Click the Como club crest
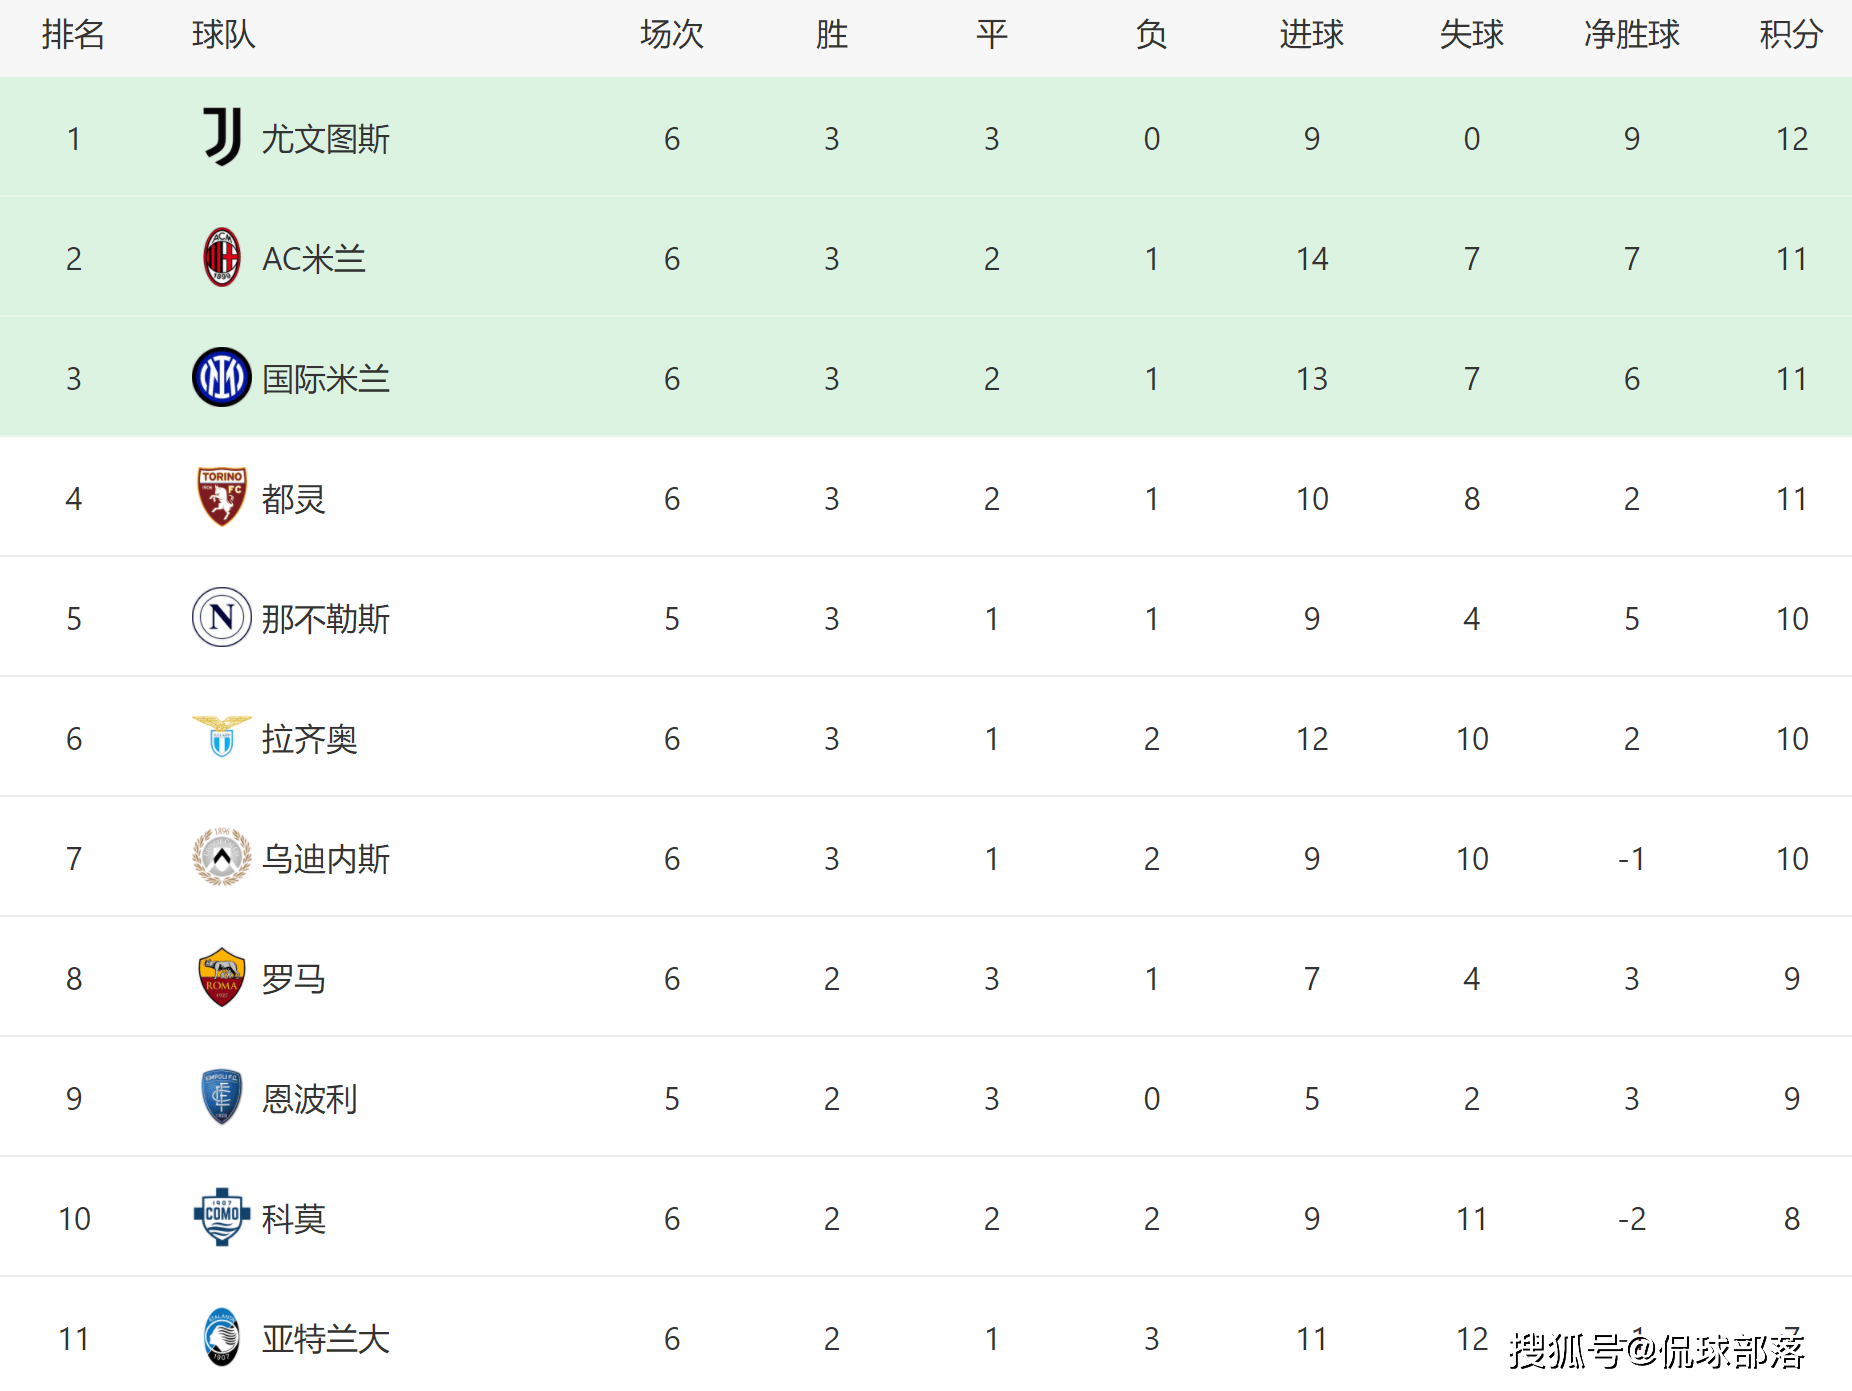 222,1217
